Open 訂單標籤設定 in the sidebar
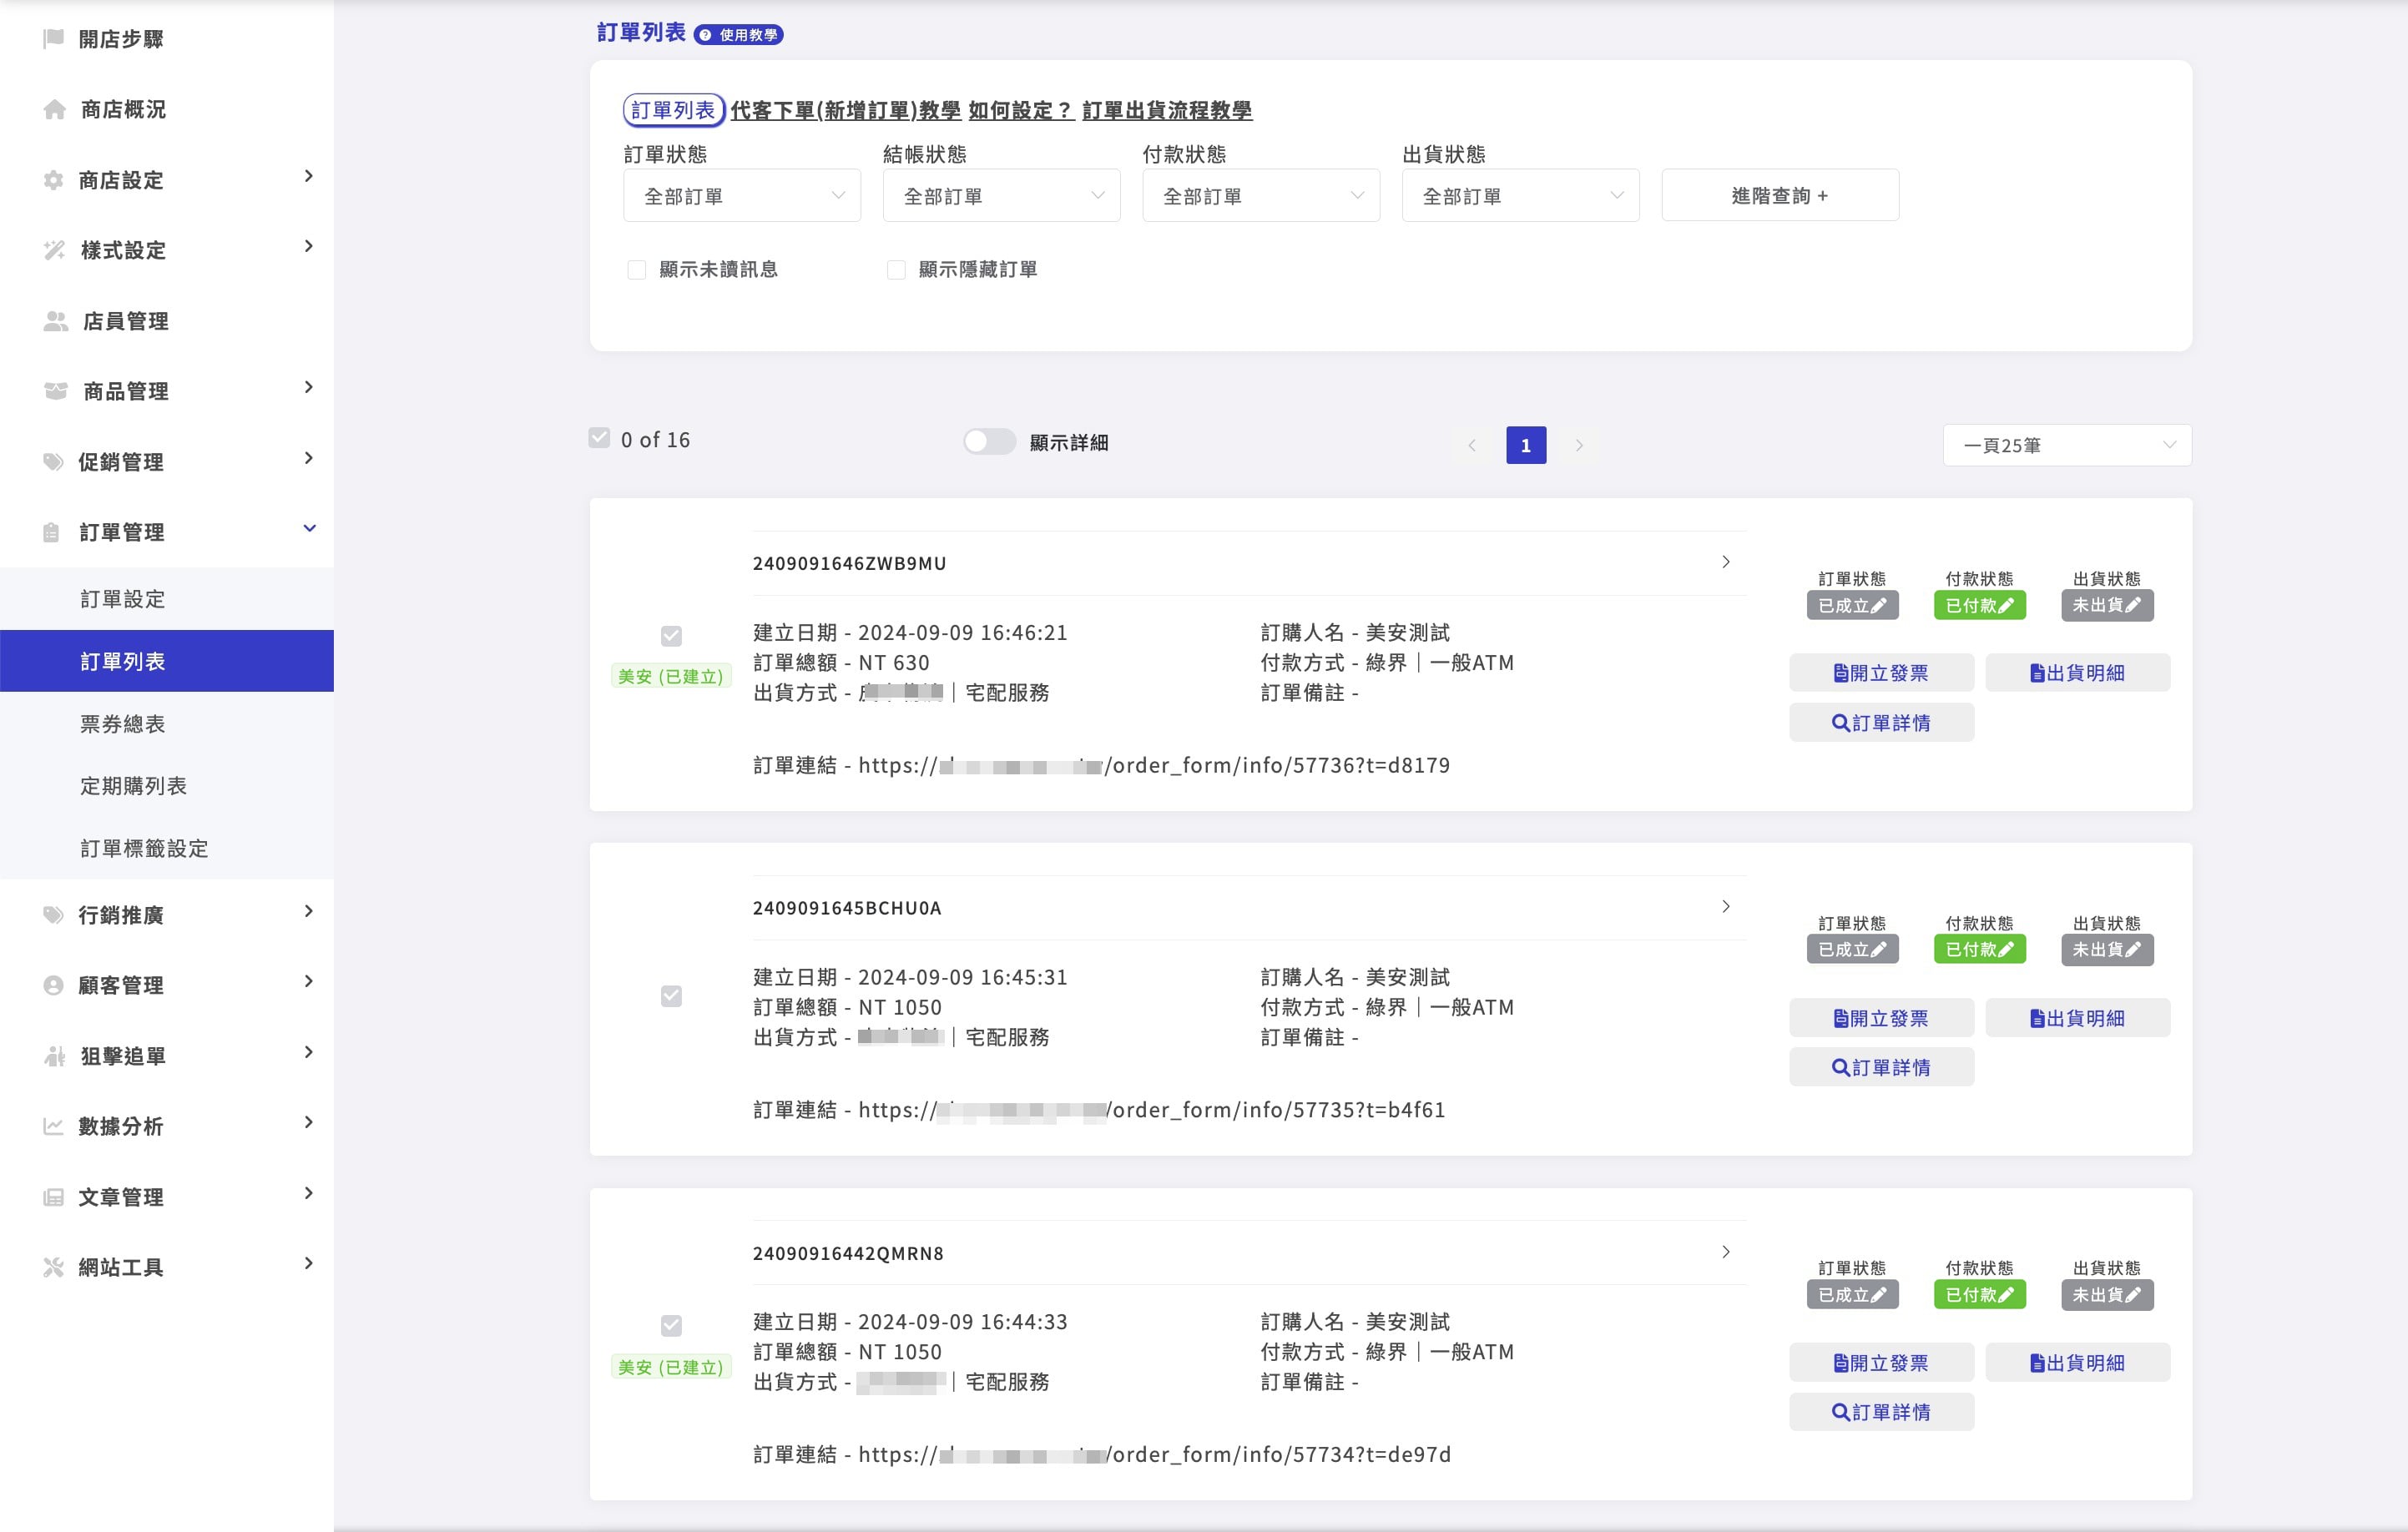Screen dimensions: 2408x1532 [167, 848]
